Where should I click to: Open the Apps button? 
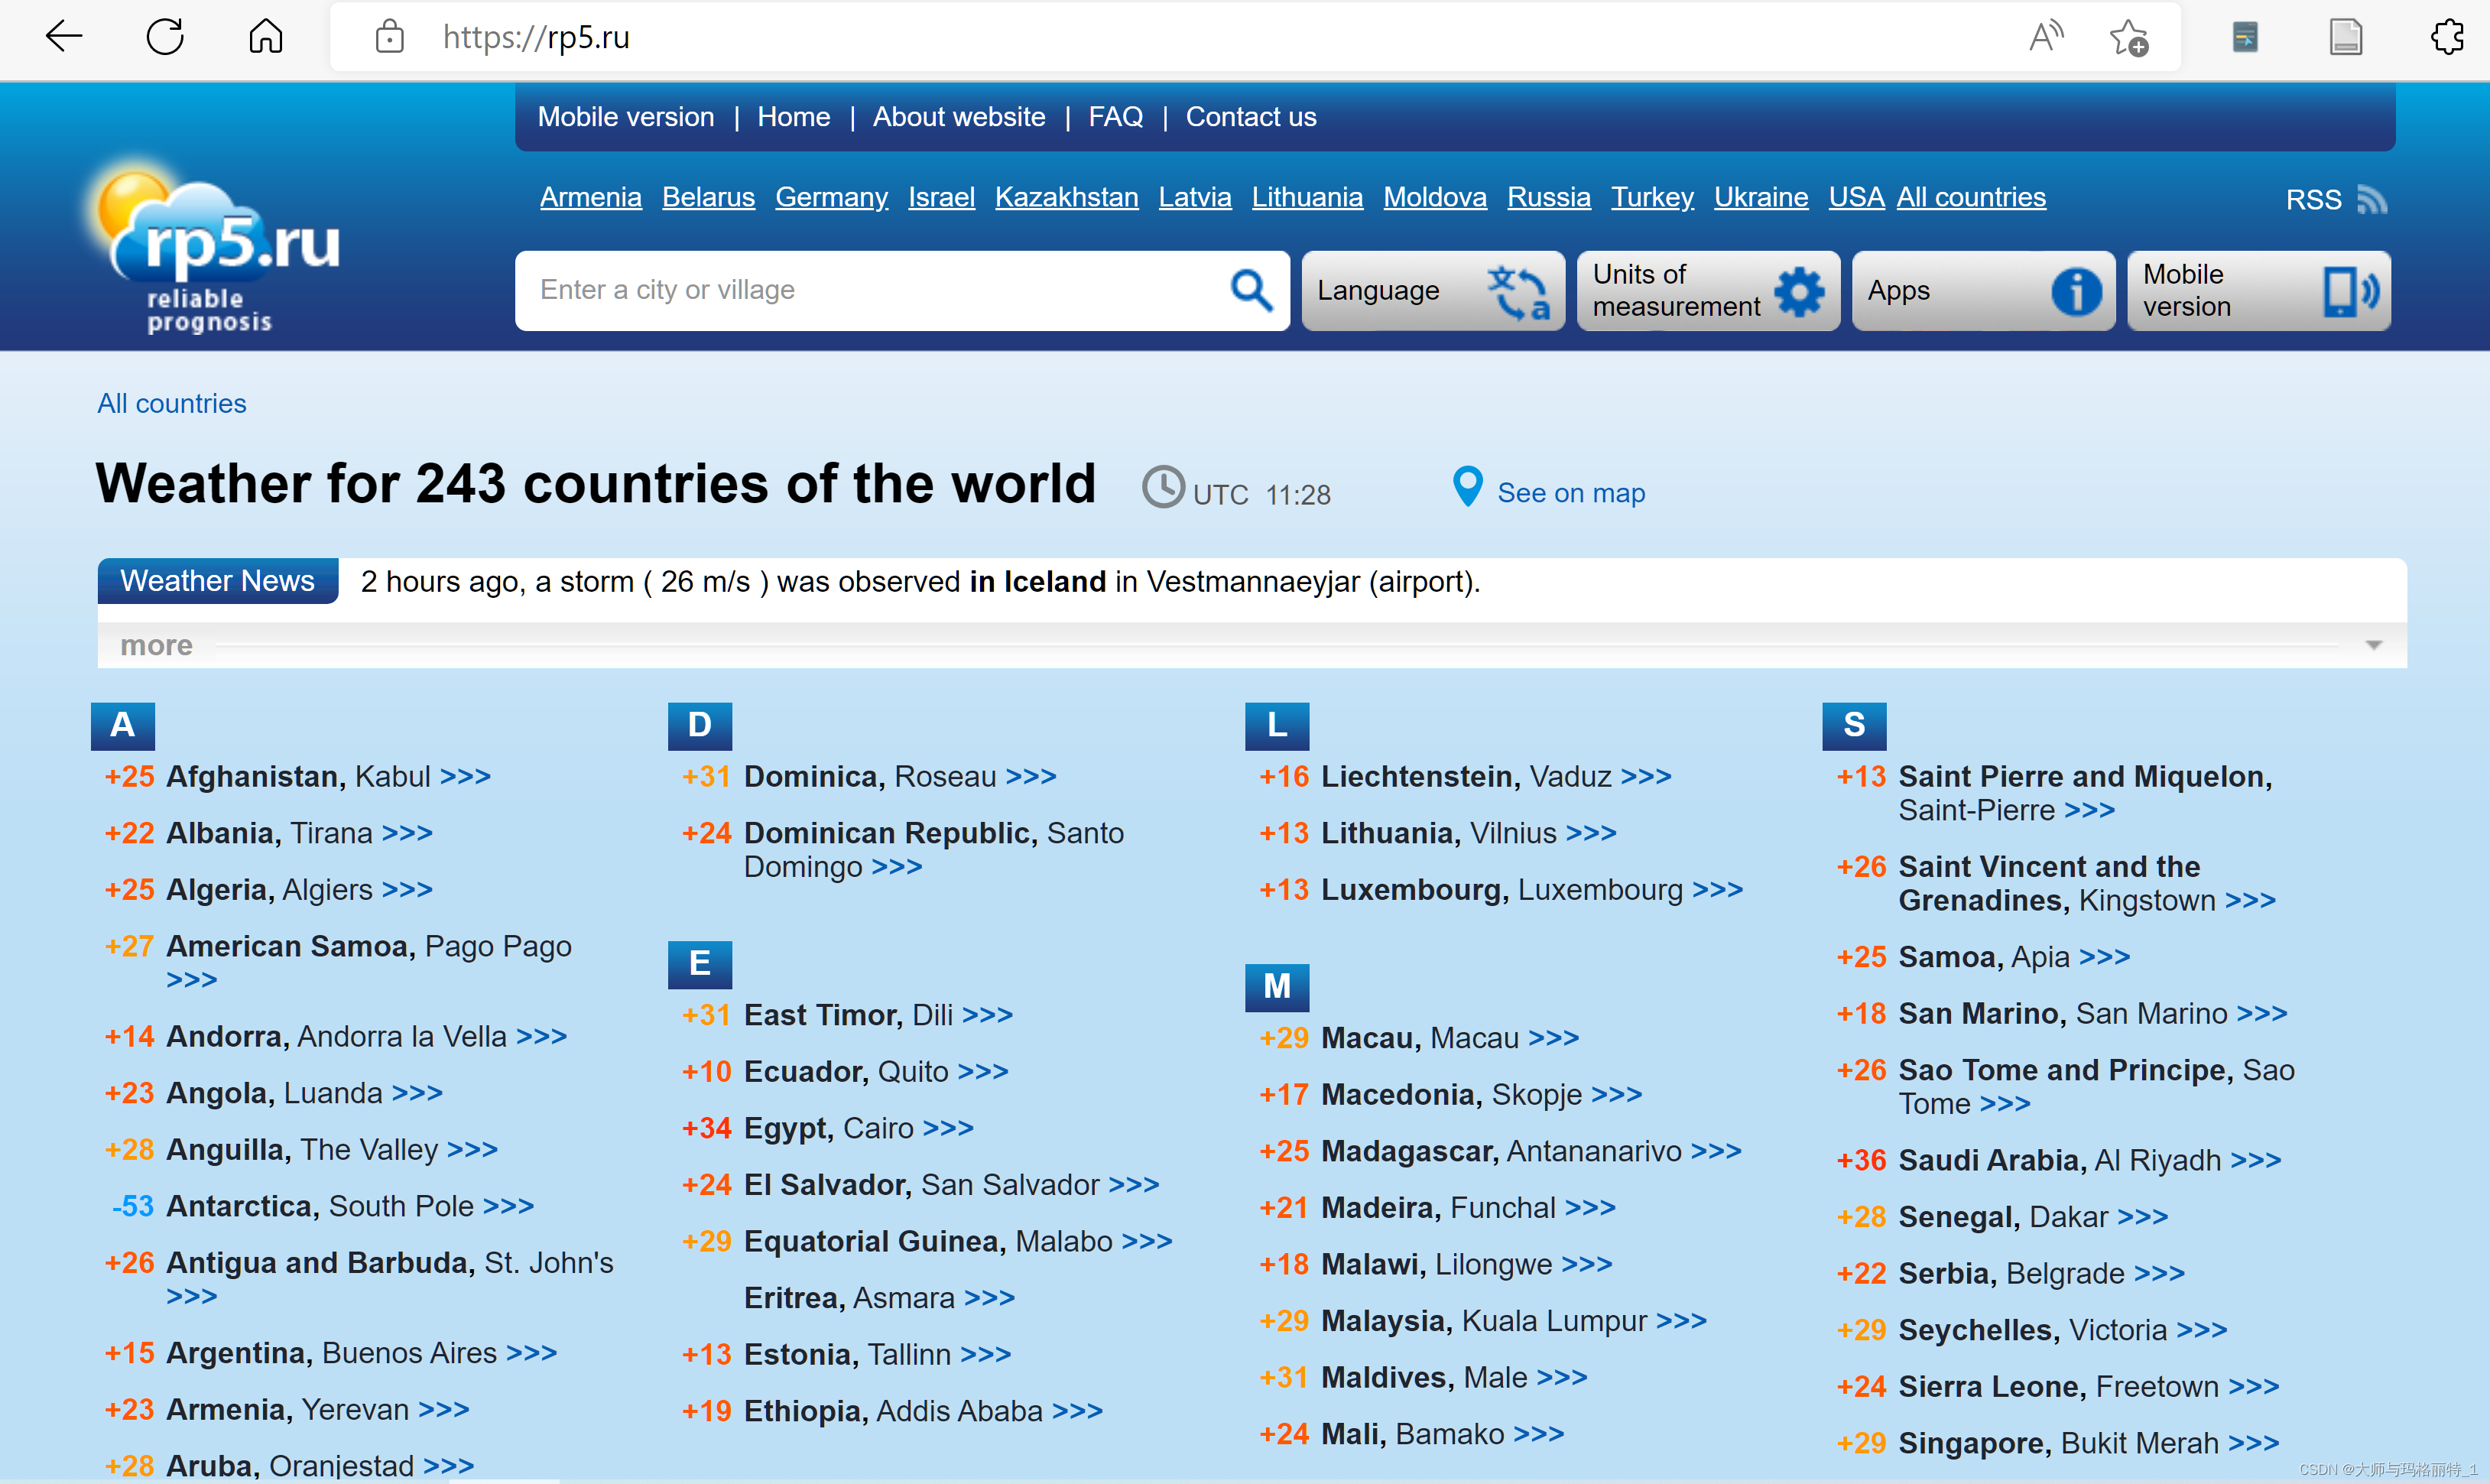[1983, 291]
